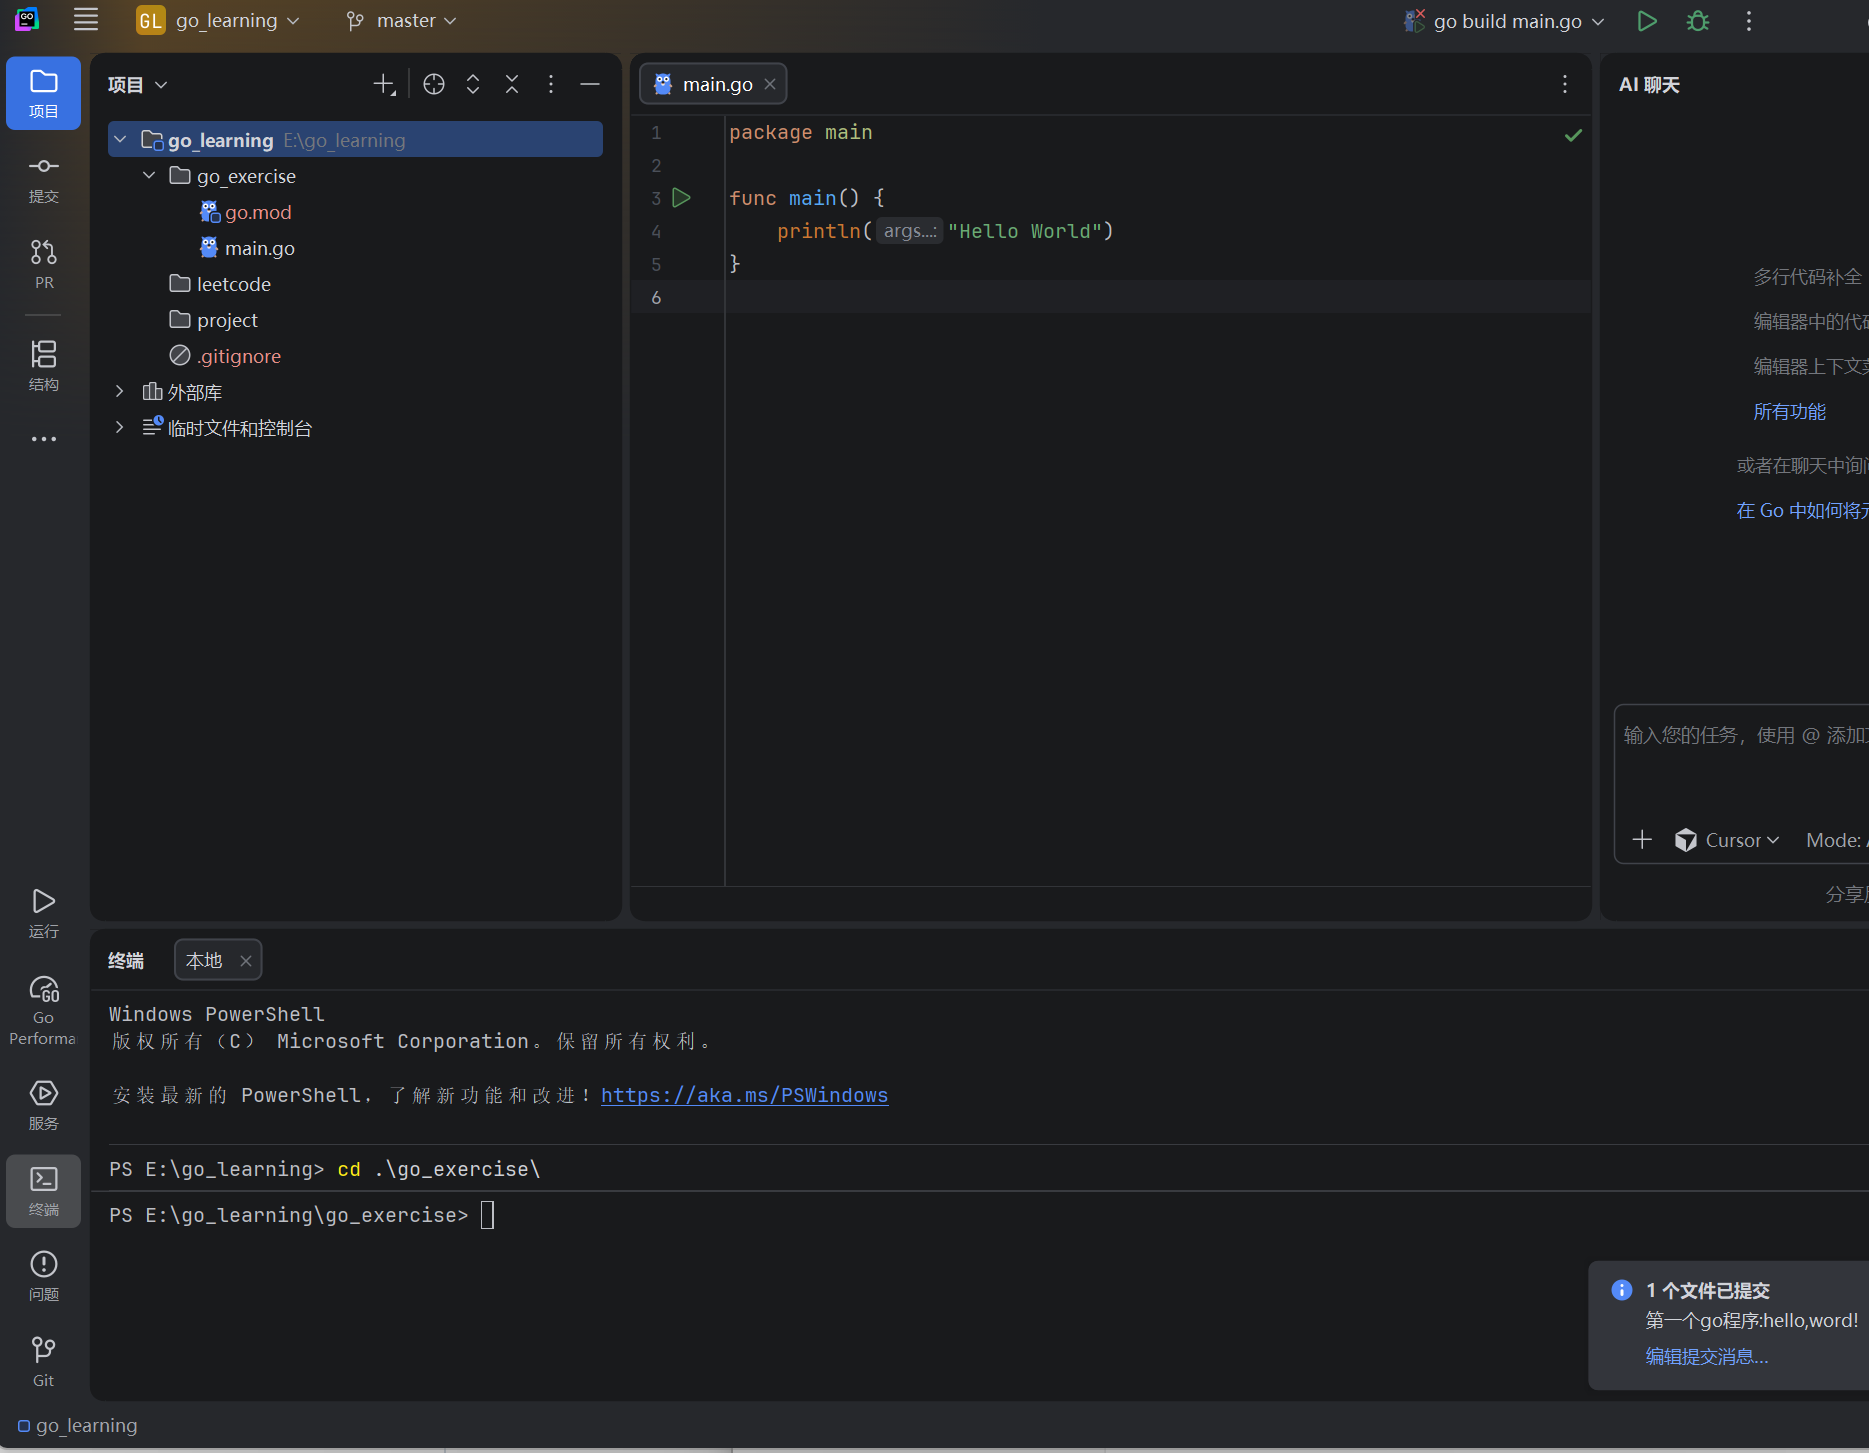
Task: Open the go build main.go configuration dropdown
Action: [x=1504, y=21]
